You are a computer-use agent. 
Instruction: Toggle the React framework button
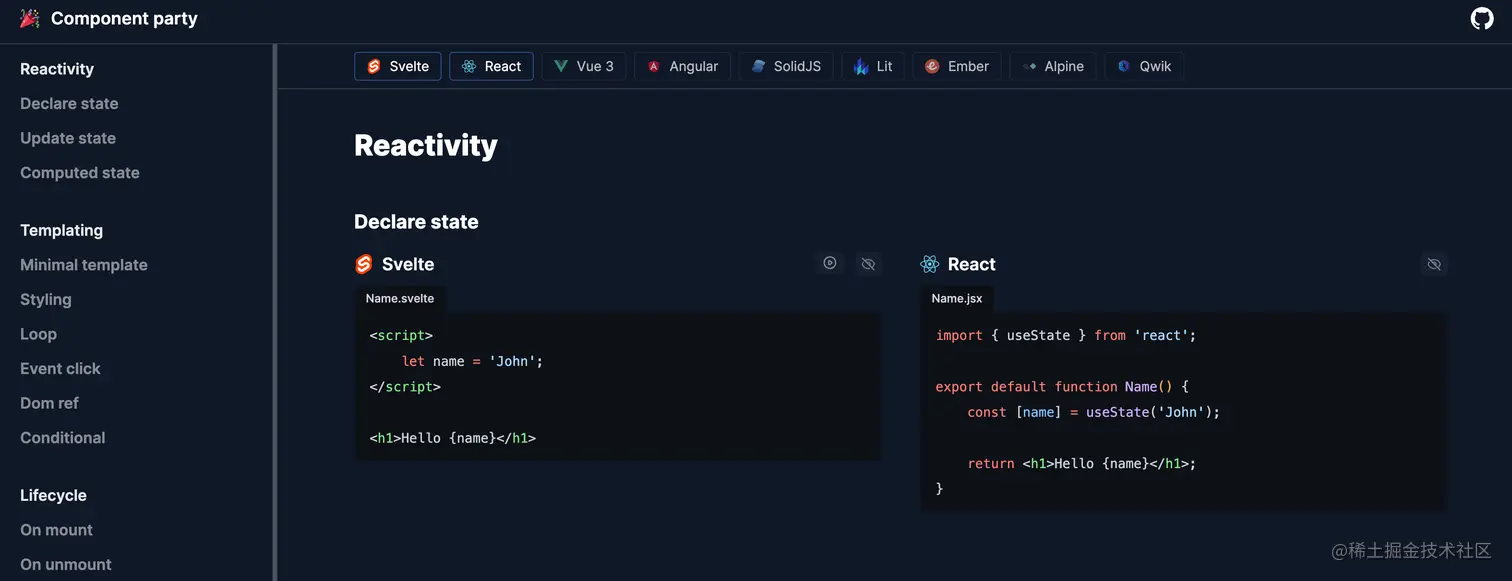coord(491,66)
